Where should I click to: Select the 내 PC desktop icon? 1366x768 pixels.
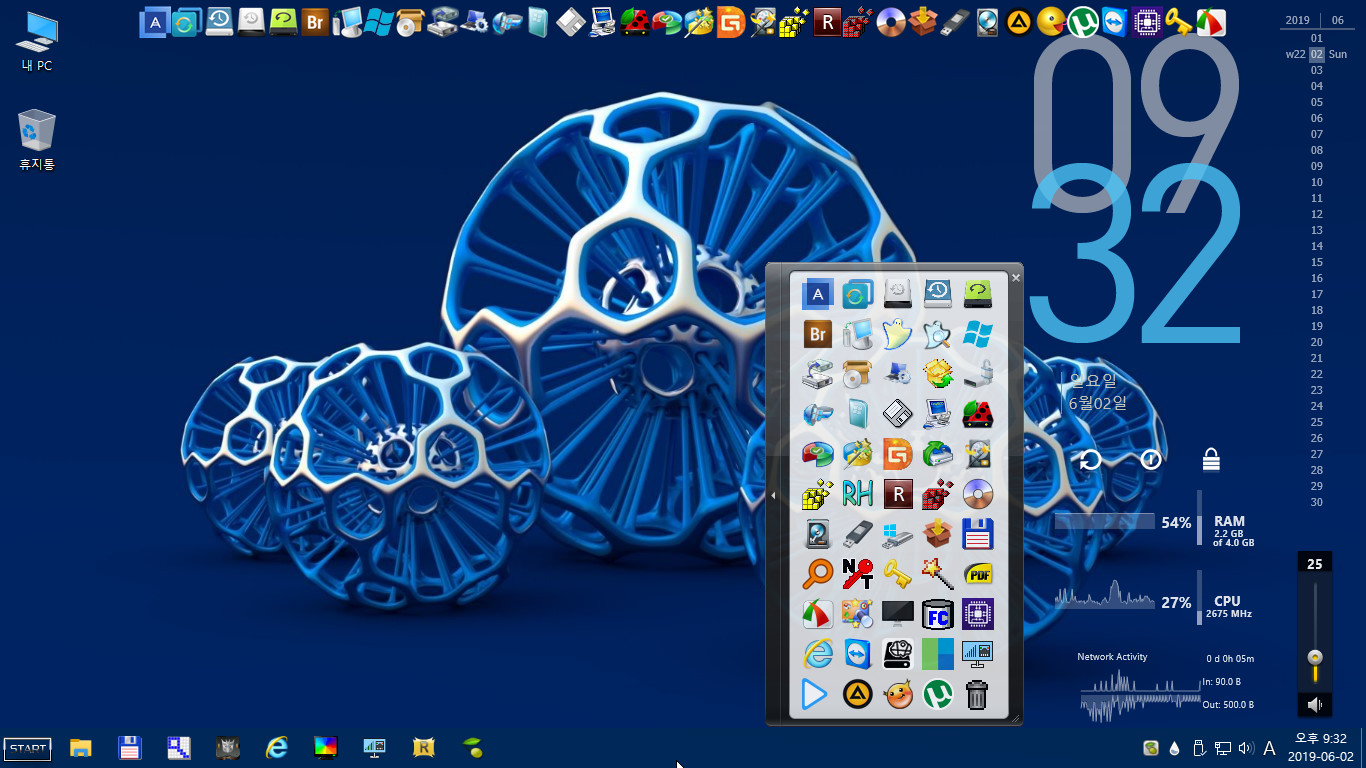pyautogui.click(x=37, y=42)
